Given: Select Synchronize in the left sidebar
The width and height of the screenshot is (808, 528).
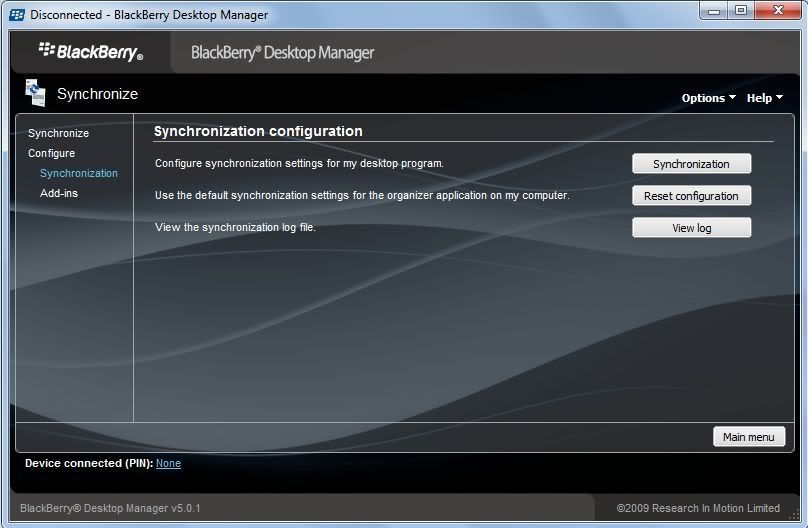Looking at the screenshot, I should pos(58,133).
